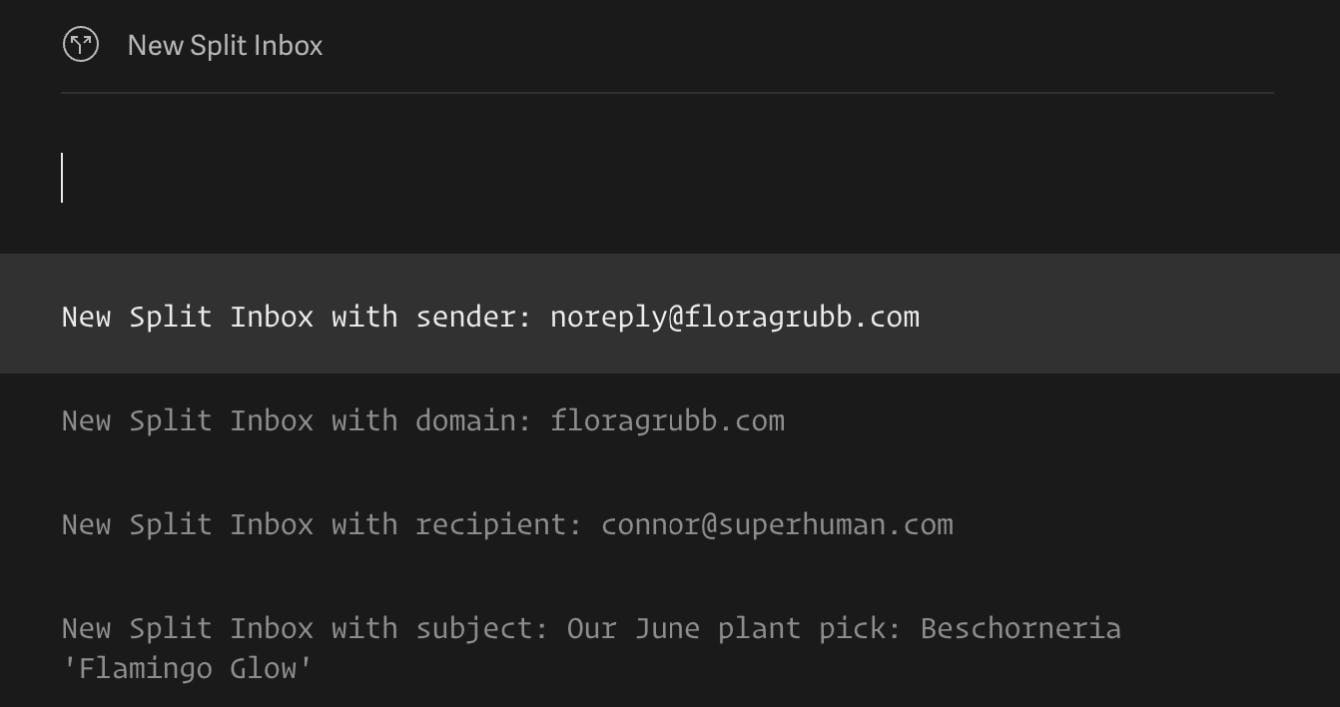Screen dimensions: 1340x707
Task: Click the word "domain:" in the second suggestion
Action: [x=474, y=421]
